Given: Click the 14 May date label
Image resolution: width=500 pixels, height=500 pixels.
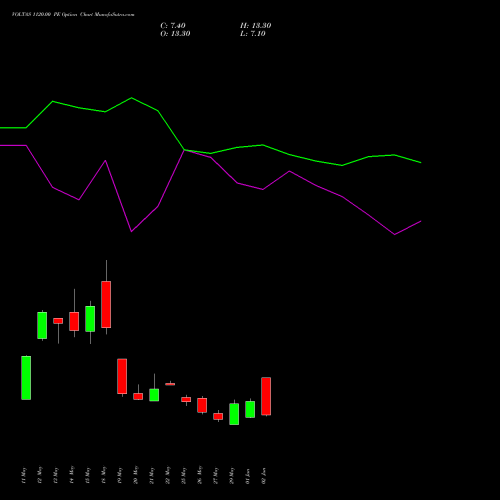Looking at the screenshot, I should (72, 475).
